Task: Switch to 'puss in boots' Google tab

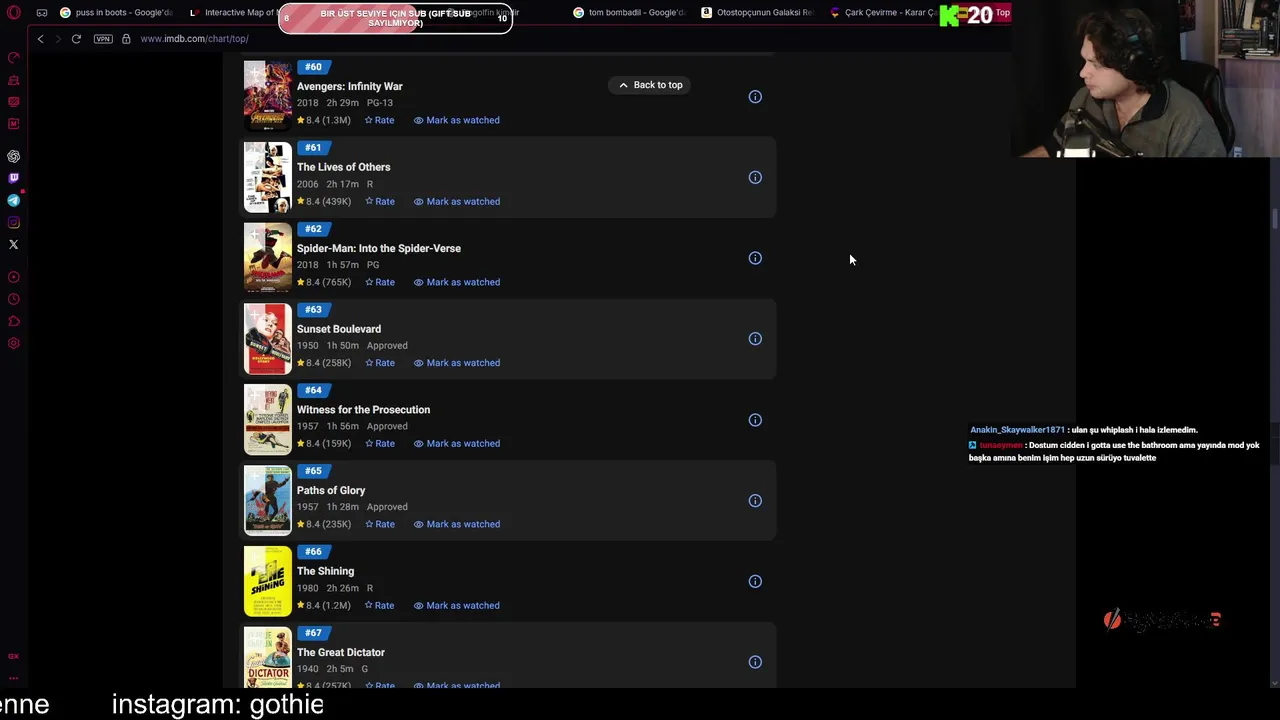Action: 116,13
